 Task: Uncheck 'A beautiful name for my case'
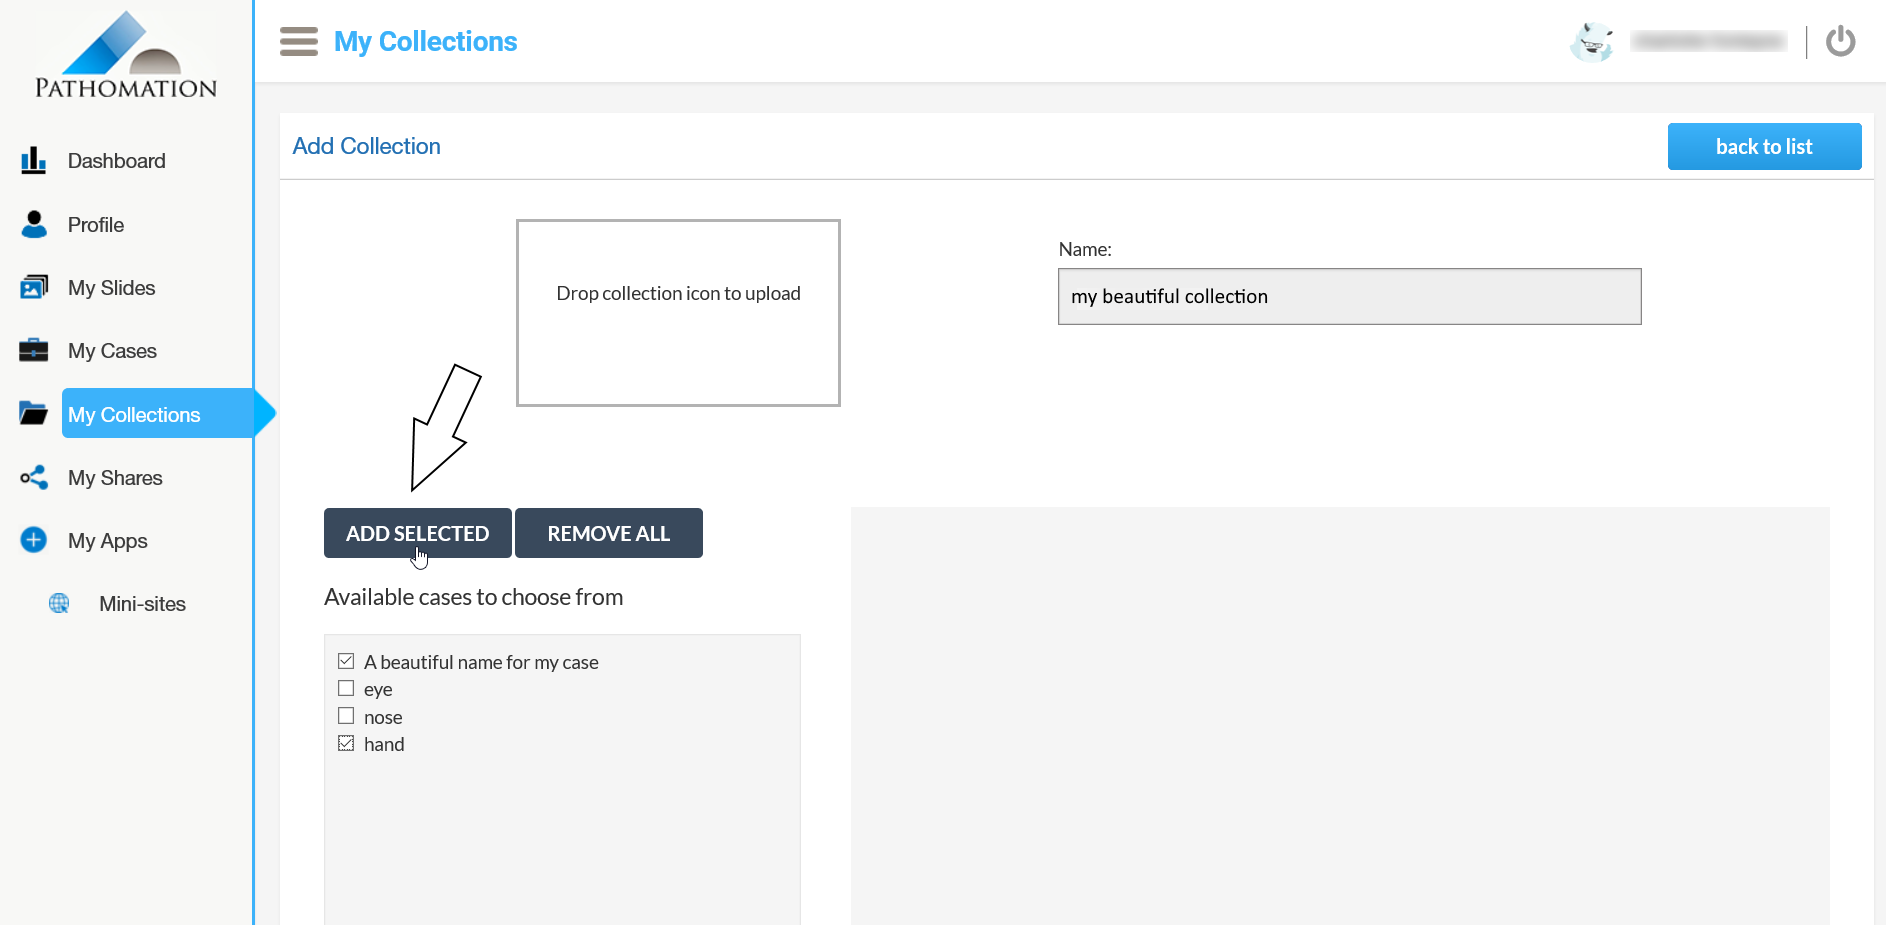pos(346,661)
